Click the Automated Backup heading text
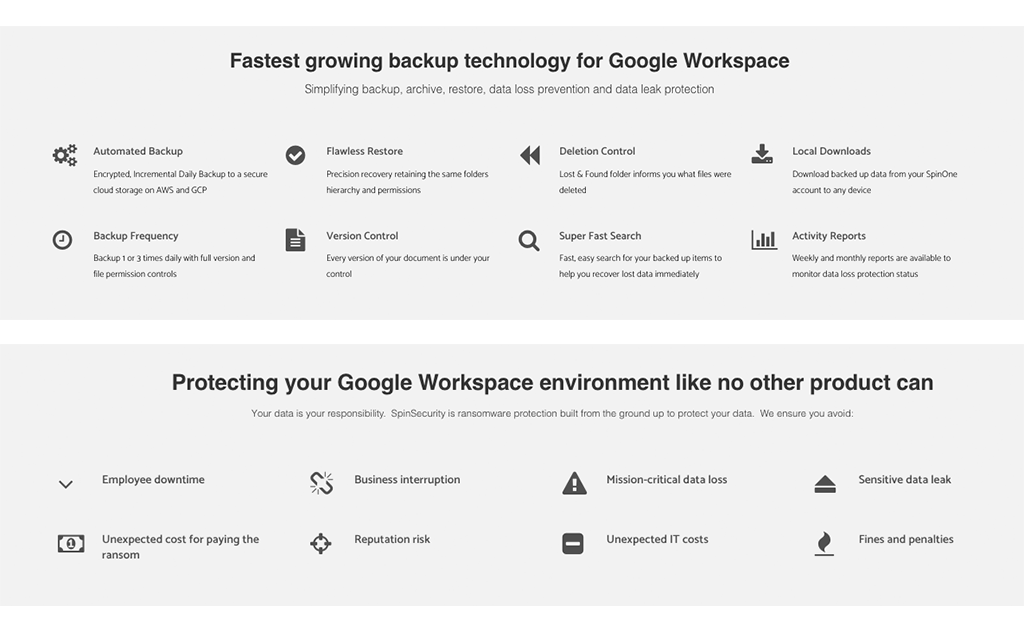 [138, 151]
